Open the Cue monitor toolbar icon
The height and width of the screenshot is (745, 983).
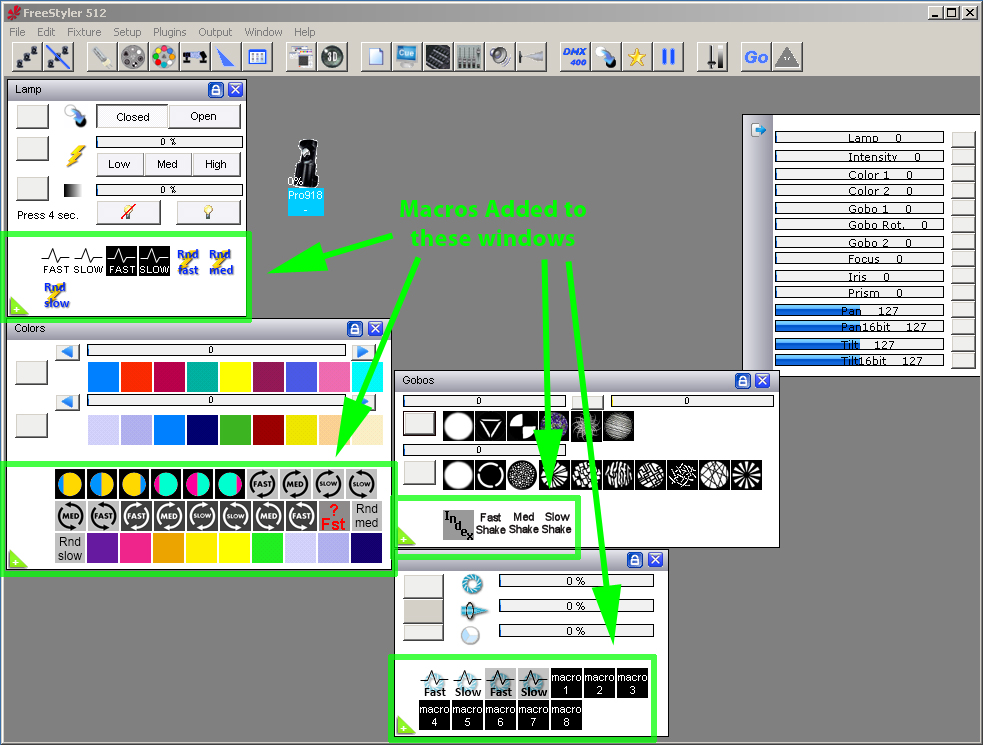click(407, 57)
